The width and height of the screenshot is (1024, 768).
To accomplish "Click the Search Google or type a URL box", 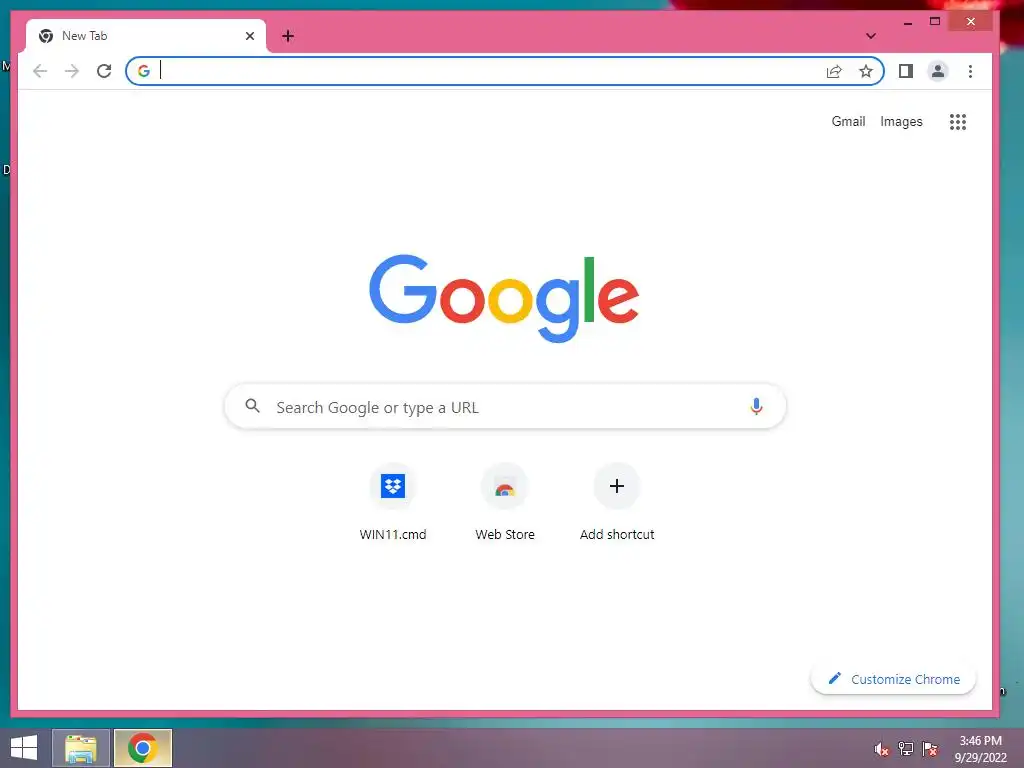I will [505, 407].
